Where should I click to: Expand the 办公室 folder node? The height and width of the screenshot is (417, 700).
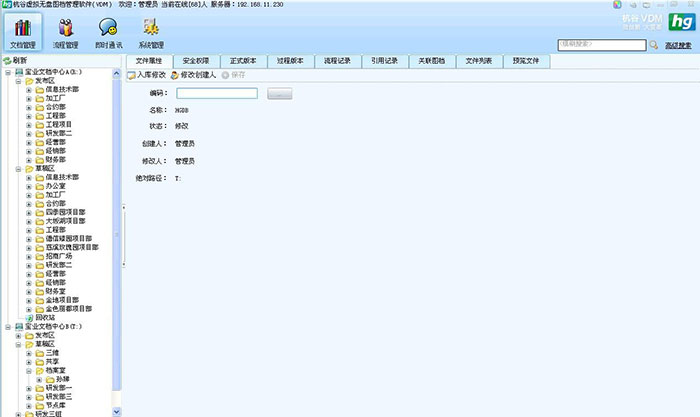(x=29, y=186)
